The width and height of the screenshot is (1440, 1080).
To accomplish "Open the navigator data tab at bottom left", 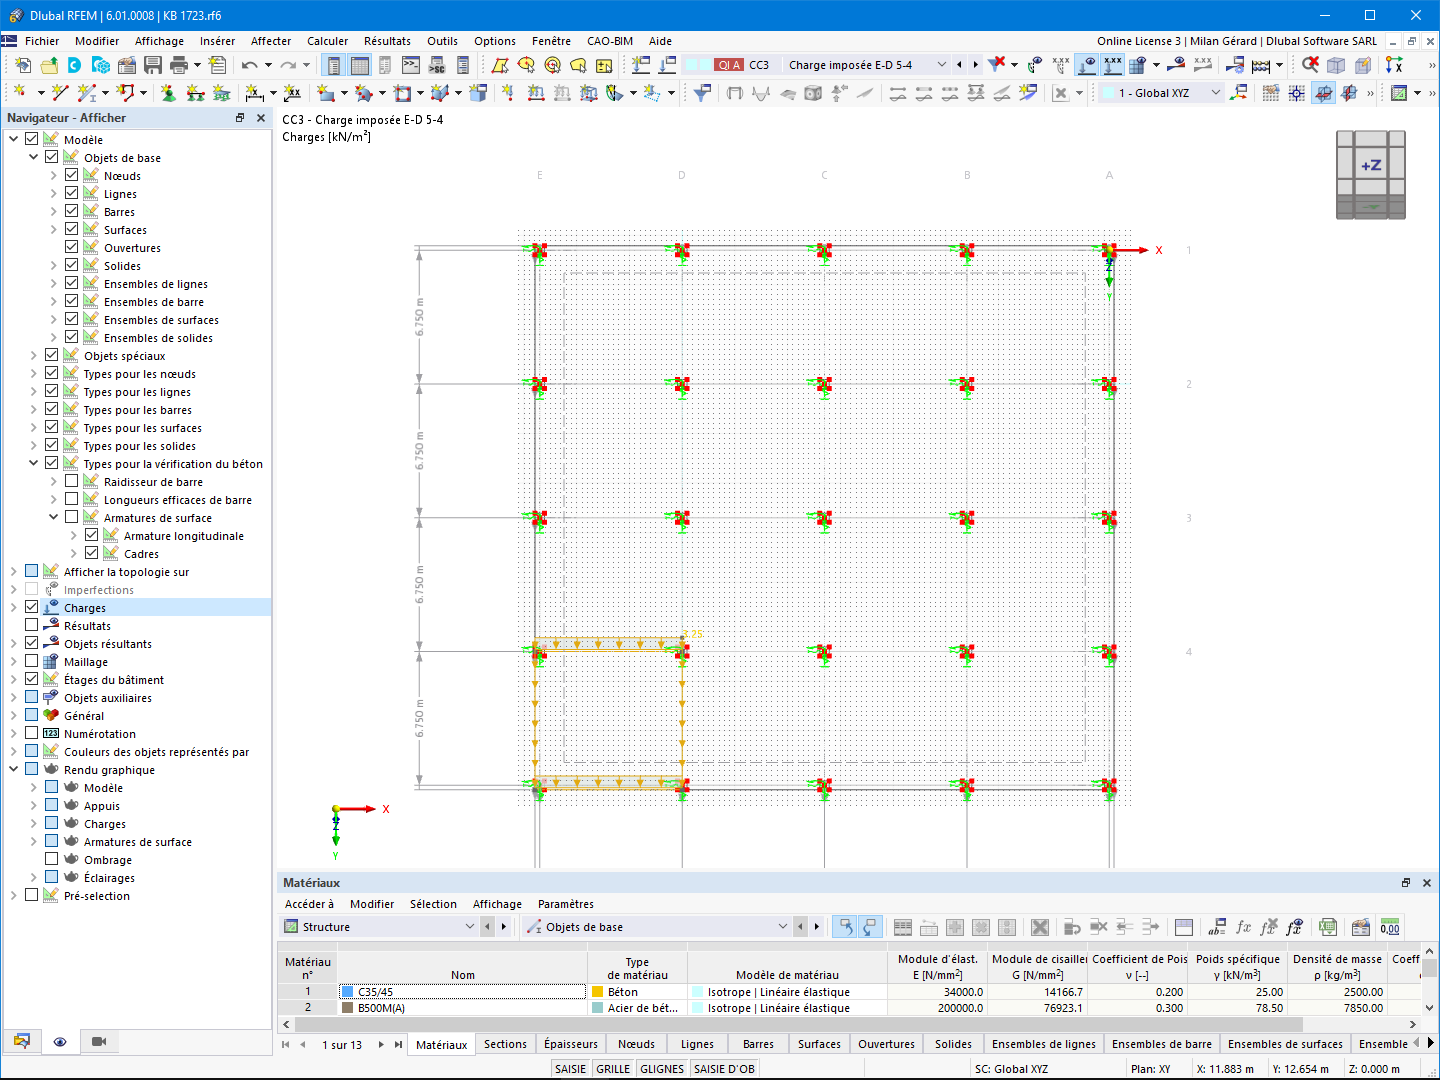I will click(22, 1042).
